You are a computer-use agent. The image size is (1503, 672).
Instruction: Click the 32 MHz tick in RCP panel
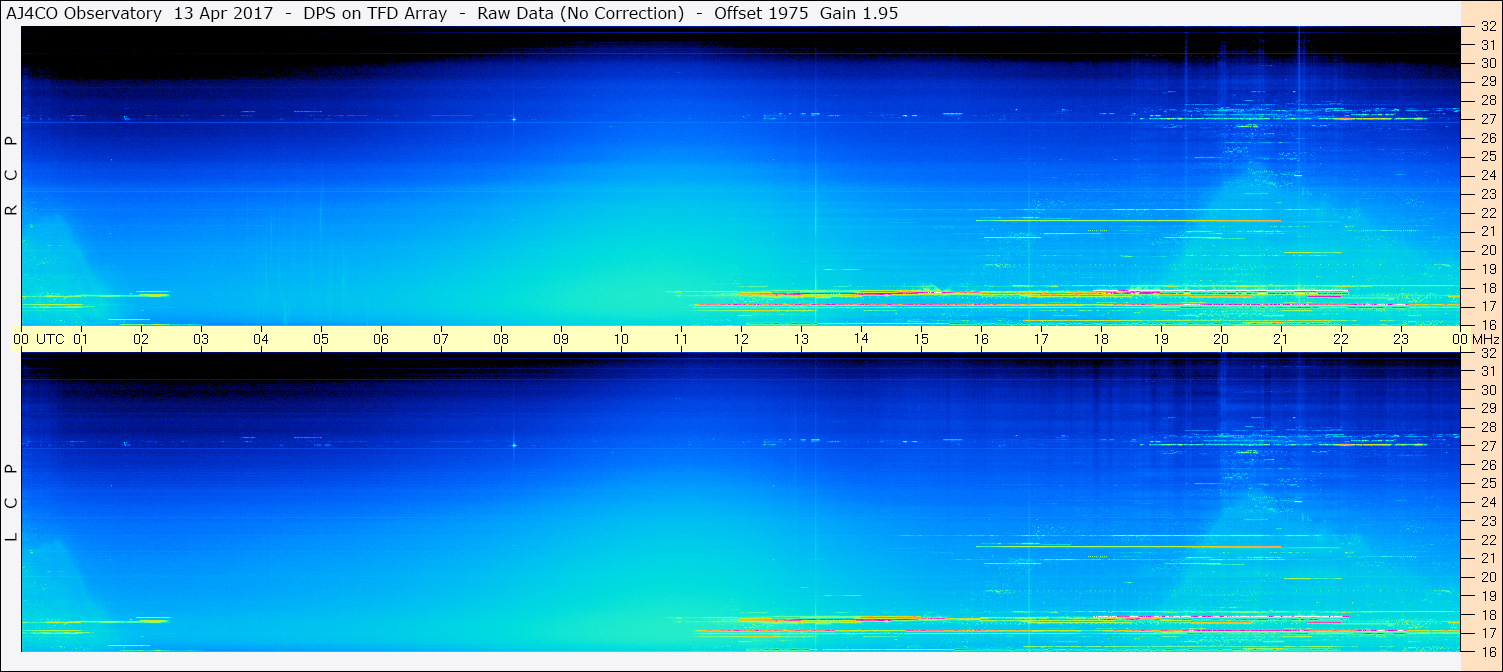click(x=1488, y=27)
